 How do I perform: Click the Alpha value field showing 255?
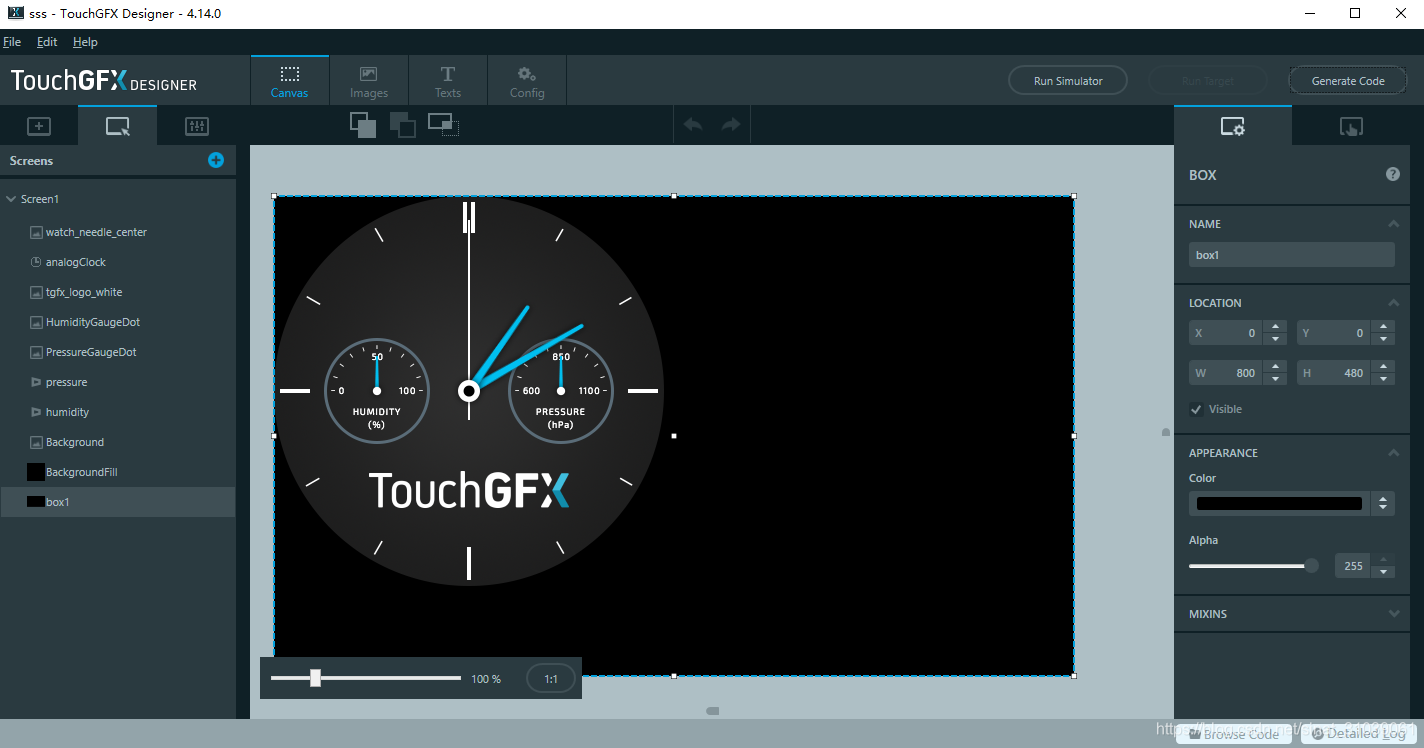point(1353,566)
